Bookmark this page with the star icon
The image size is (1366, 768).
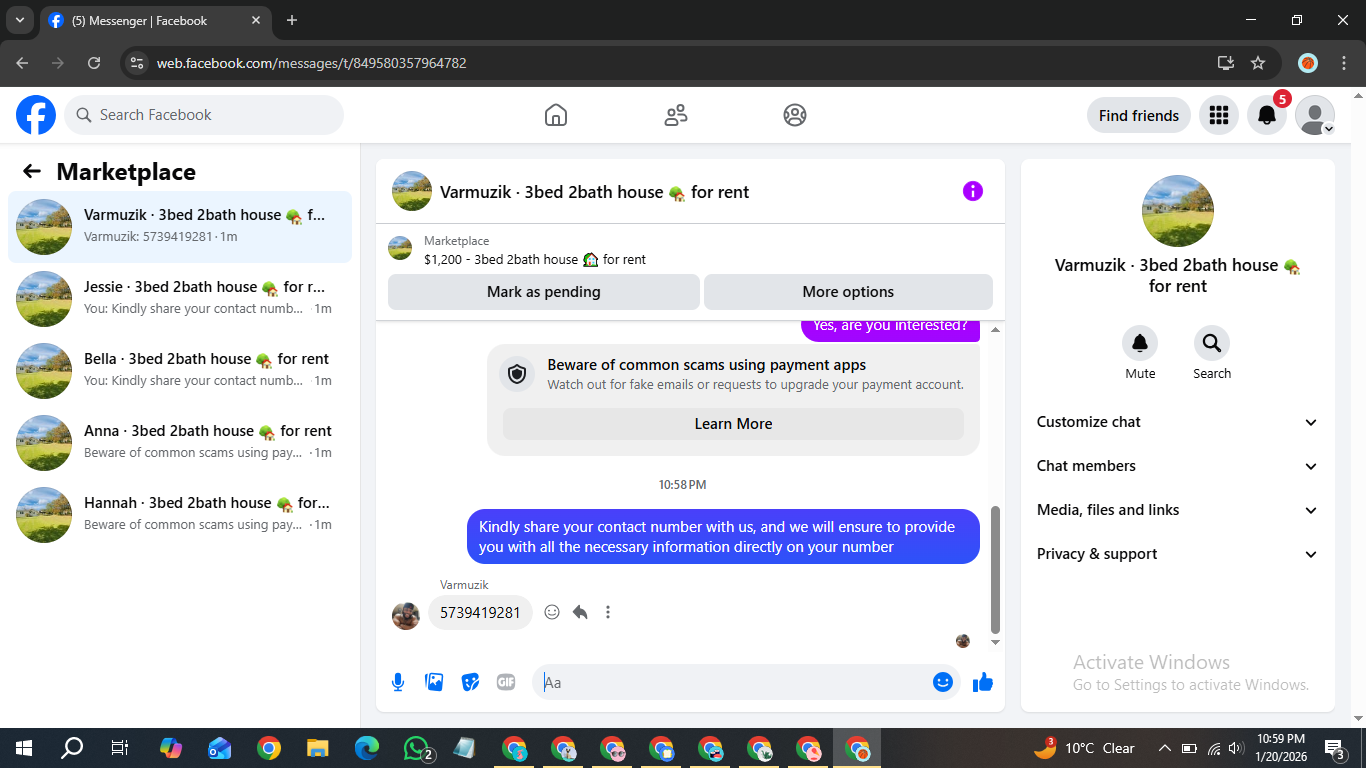pos(1258,63)
